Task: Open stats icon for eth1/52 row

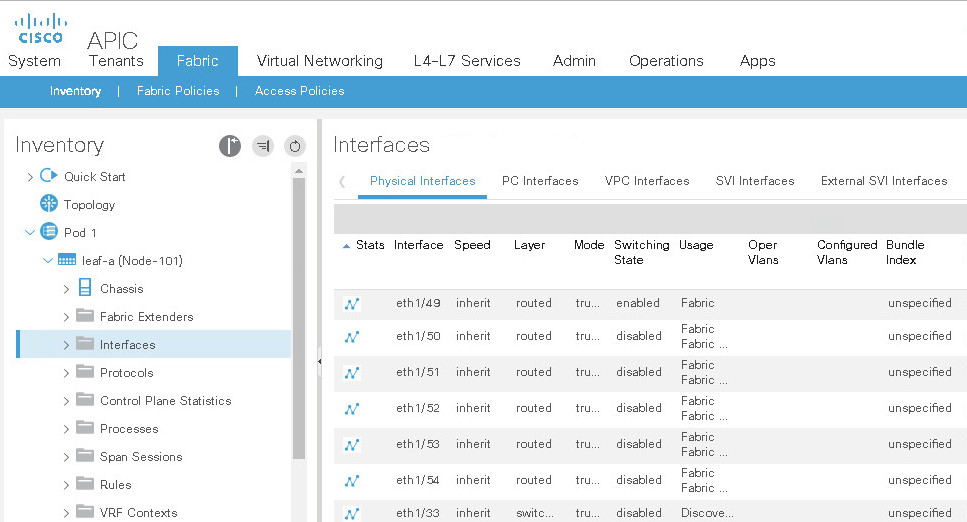Action: coord(352,409)
